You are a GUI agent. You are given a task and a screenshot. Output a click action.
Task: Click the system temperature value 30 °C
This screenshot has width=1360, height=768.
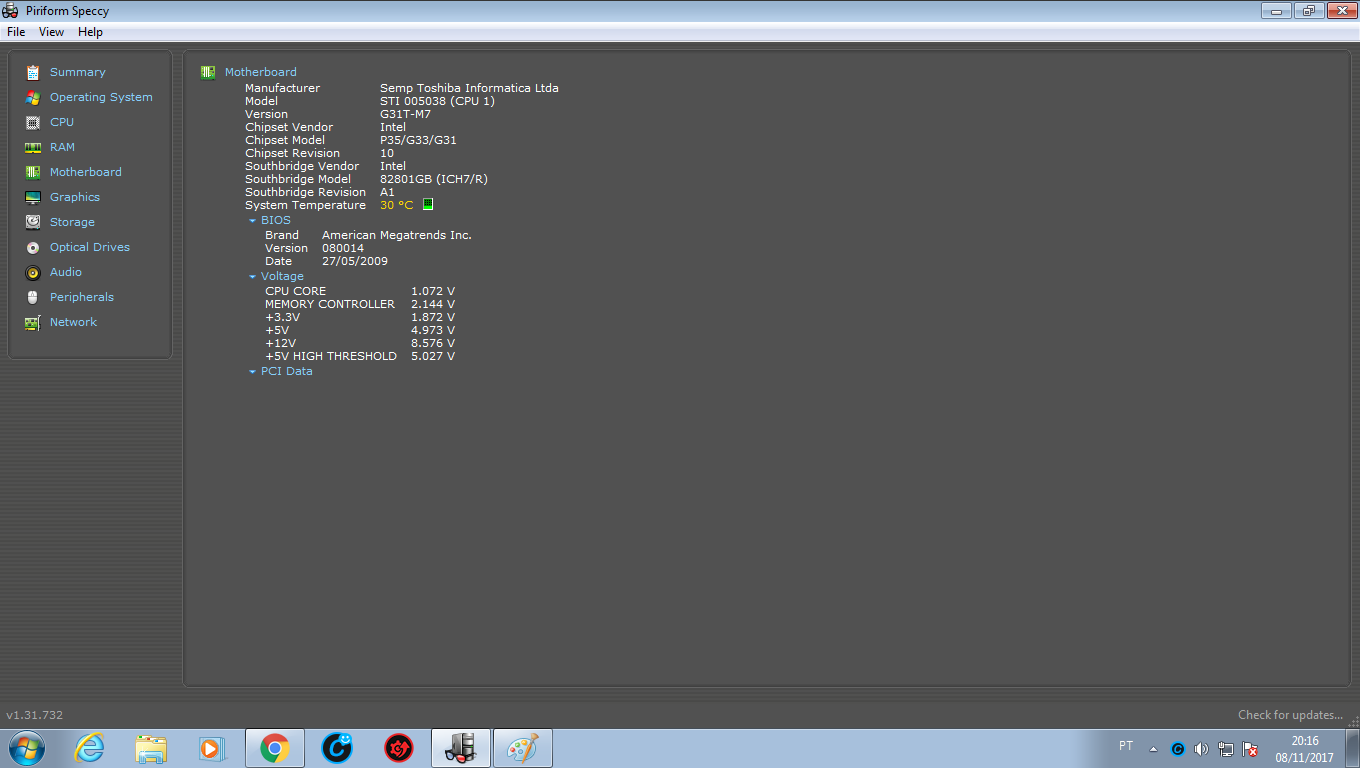pos(396,205)
